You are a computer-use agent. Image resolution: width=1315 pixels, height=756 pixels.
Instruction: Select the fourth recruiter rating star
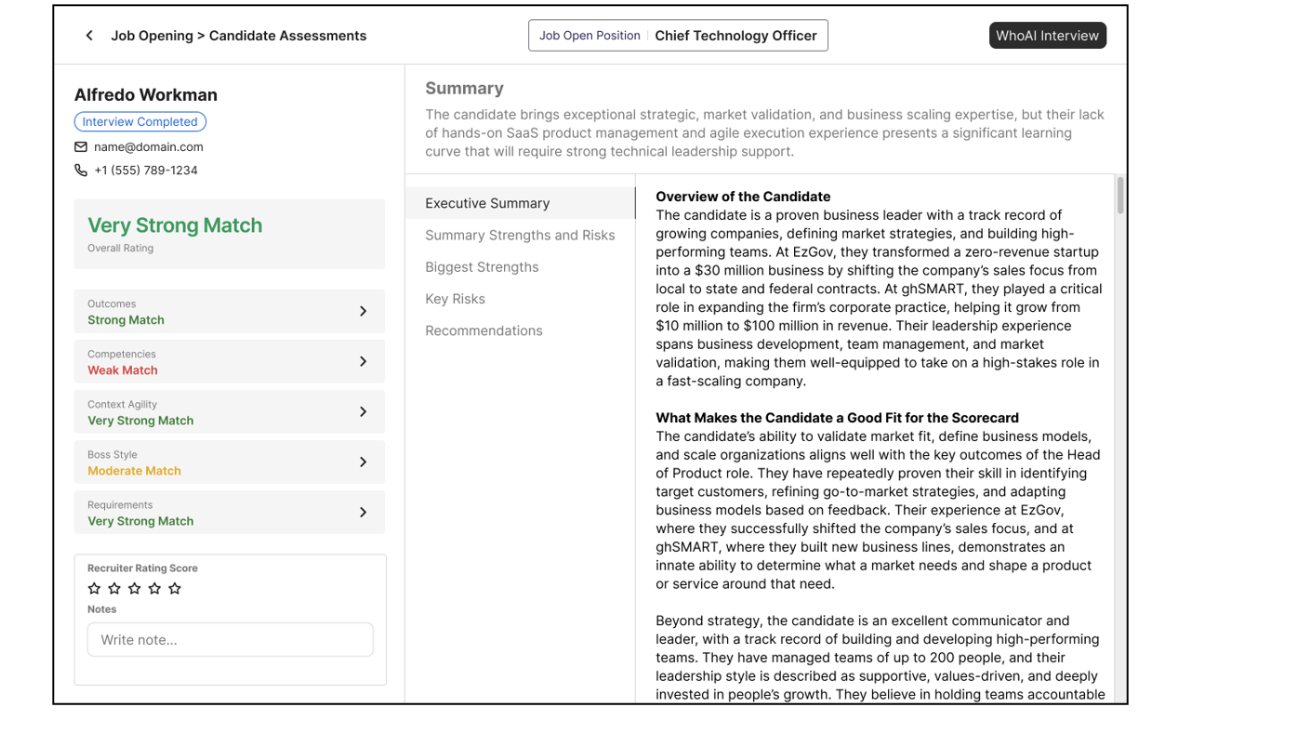[154, 589]
